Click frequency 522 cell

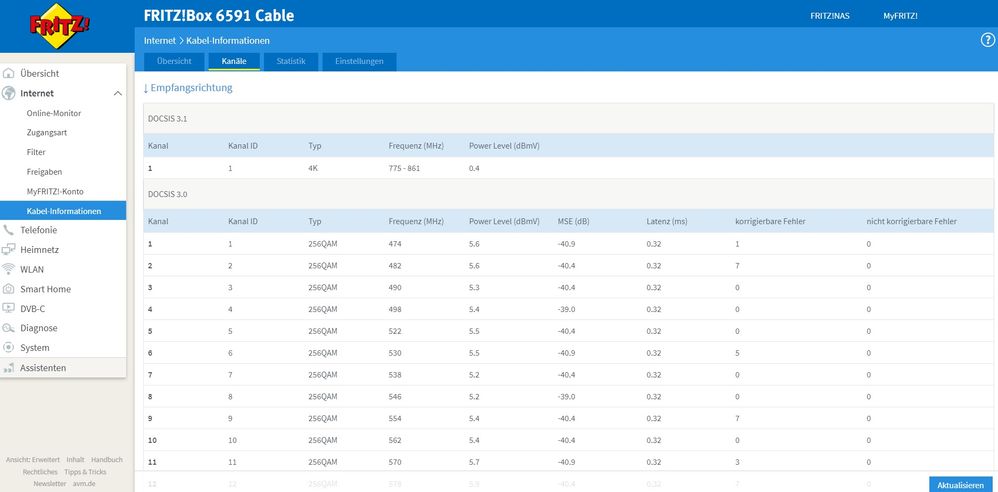coord(395,331)
